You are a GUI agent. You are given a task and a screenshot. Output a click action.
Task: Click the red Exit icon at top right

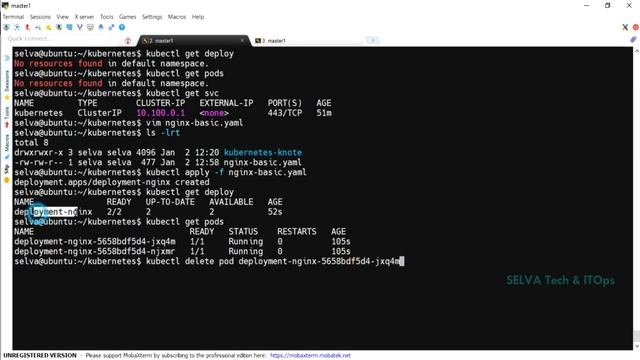click(636, 27)
